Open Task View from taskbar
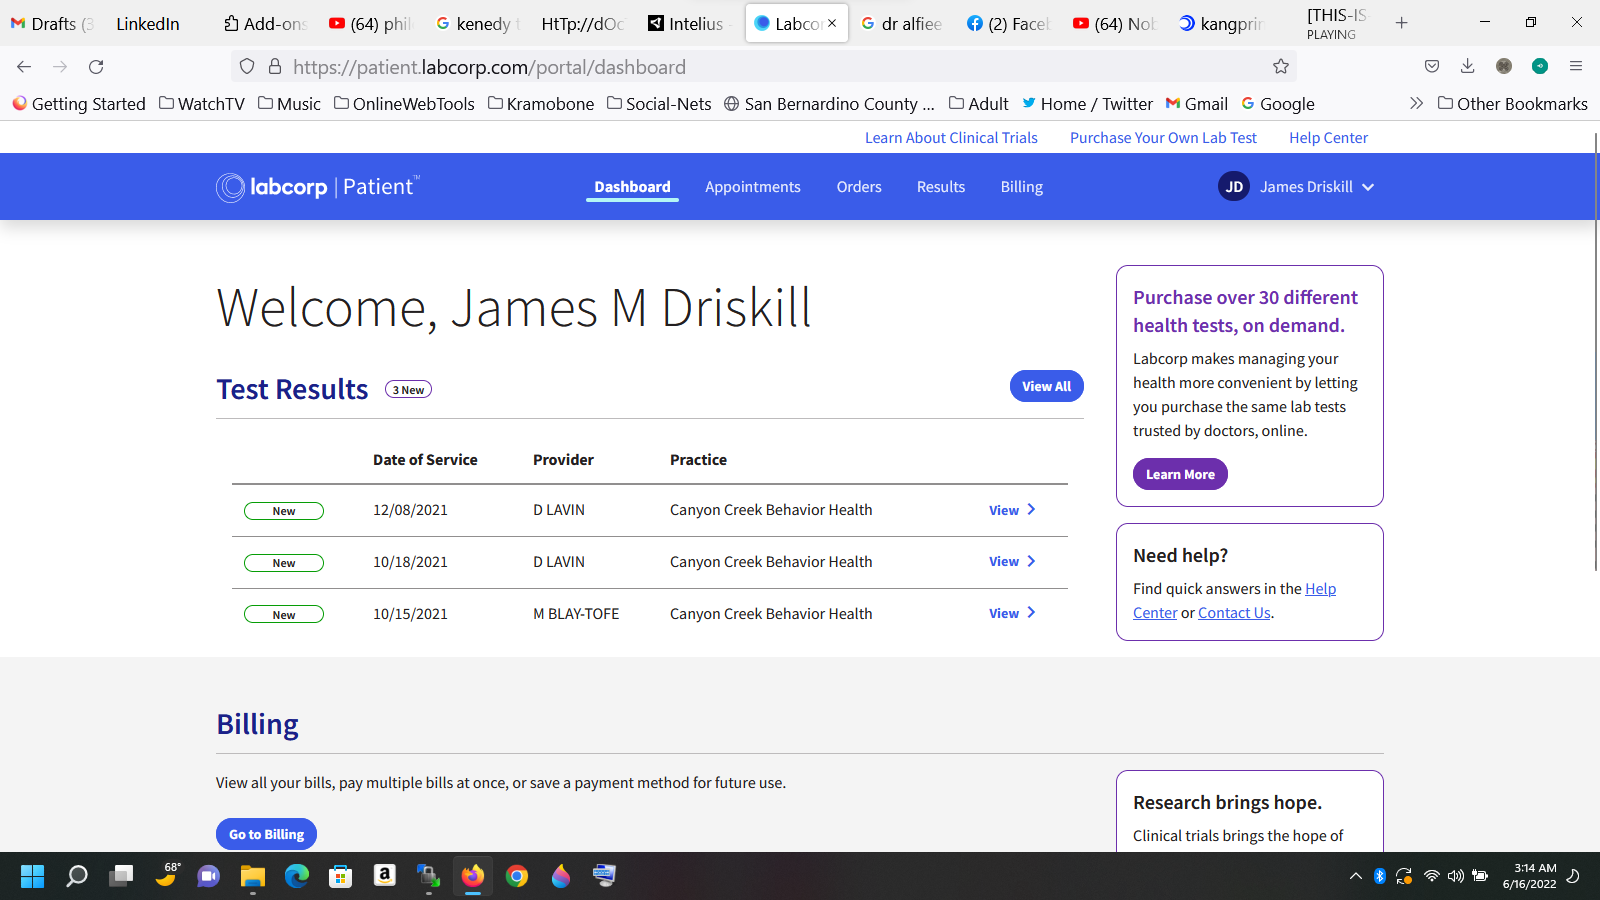1600x900 pixels. [121, 876]
